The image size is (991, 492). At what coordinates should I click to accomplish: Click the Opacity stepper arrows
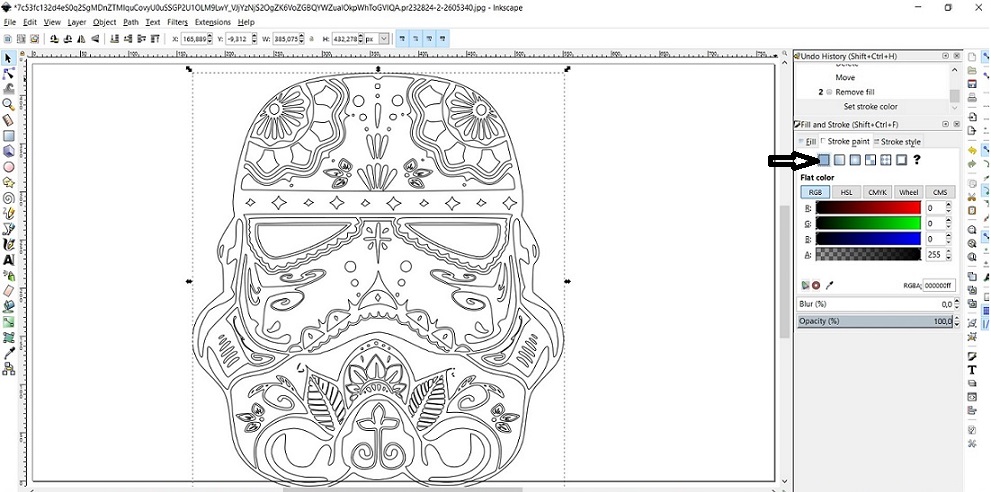(x=956, y=321)
